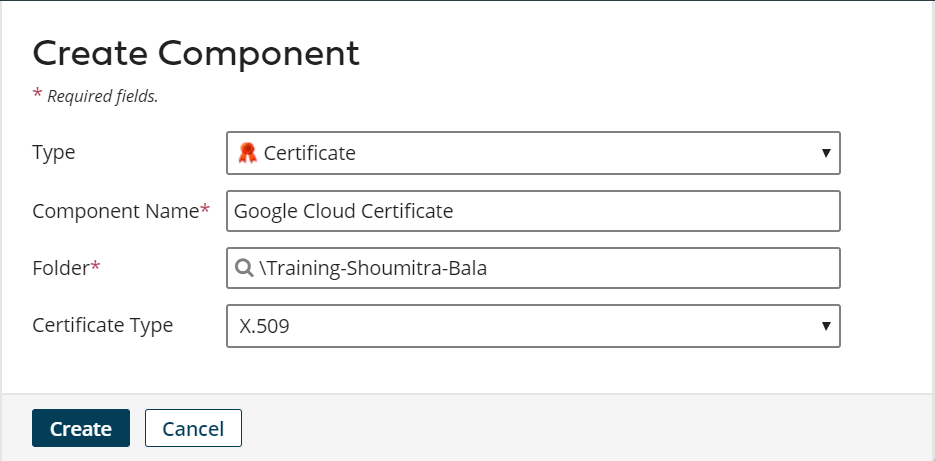Click the Component Name label
Screen dimensions: 935x461
point(115,211)
